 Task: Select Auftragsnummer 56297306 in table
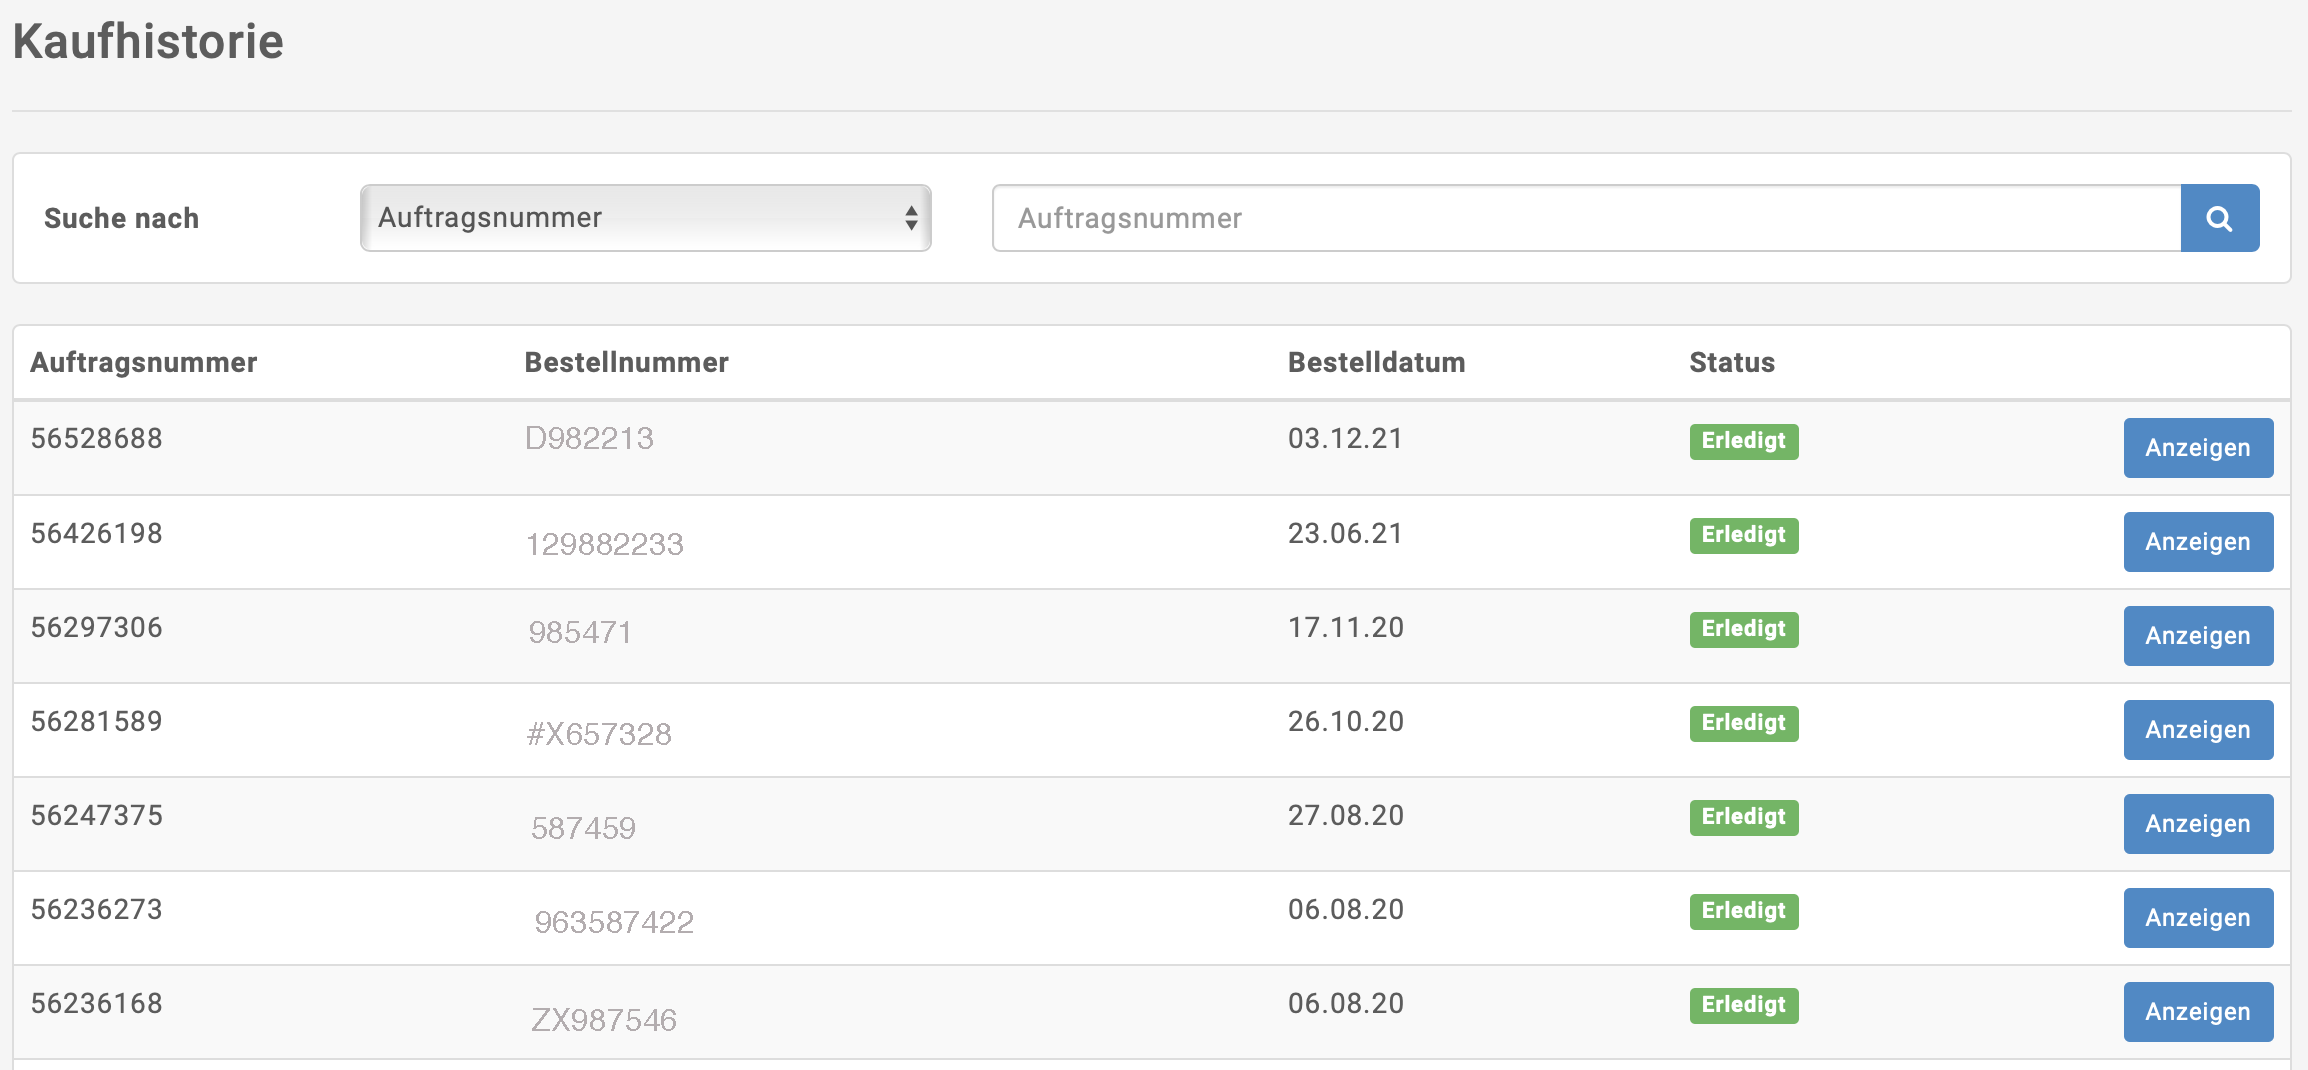(x=97, y=628)
